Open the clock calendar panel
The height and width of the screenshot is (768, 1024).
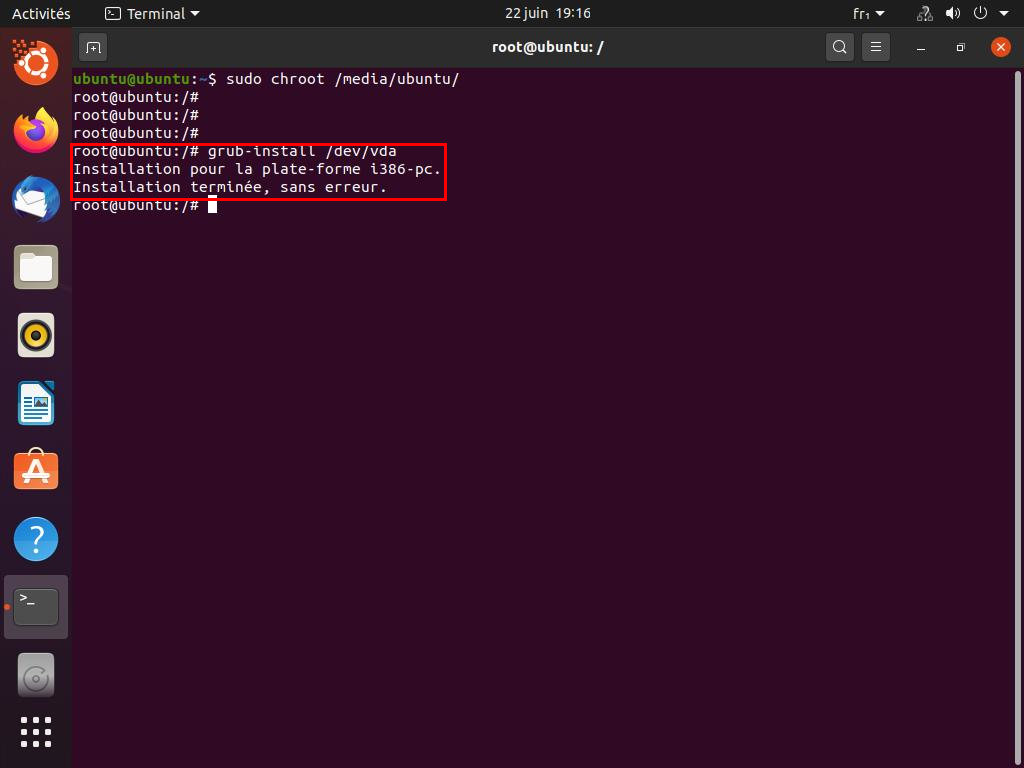pyautogui.click(x=547, y=13)
